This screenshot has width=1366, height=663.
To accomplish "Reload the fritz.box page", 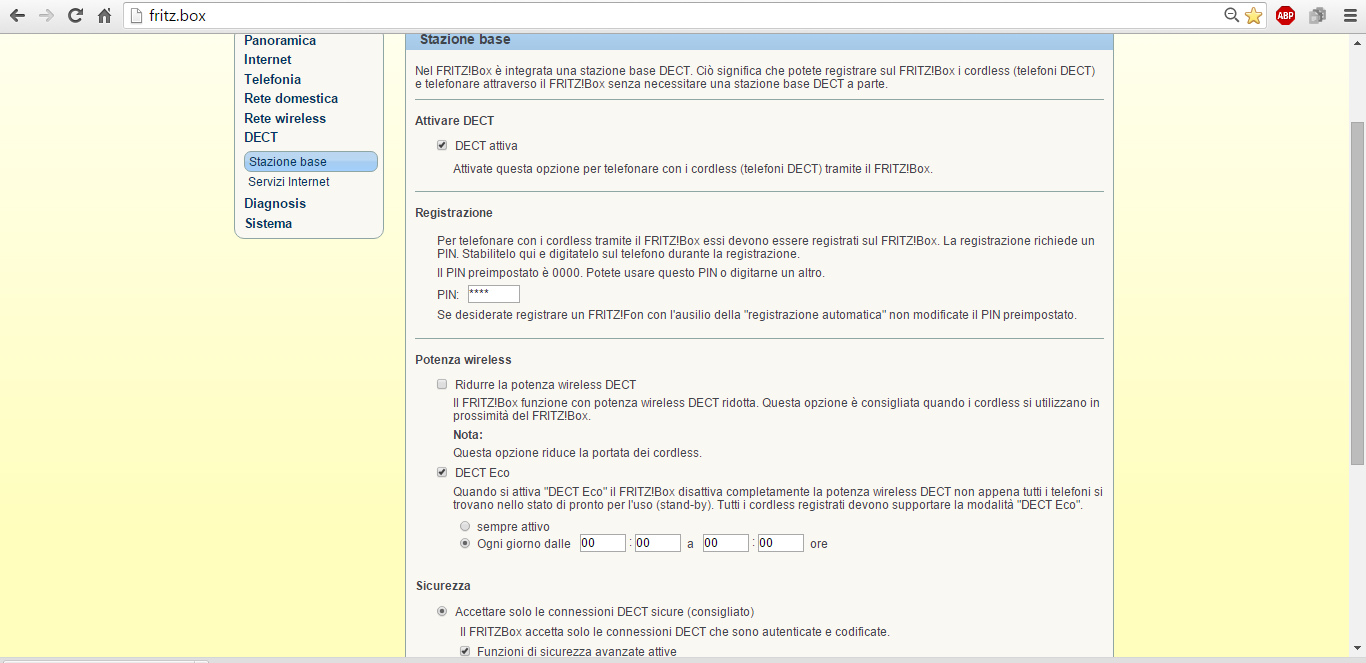I will (75, 16).
